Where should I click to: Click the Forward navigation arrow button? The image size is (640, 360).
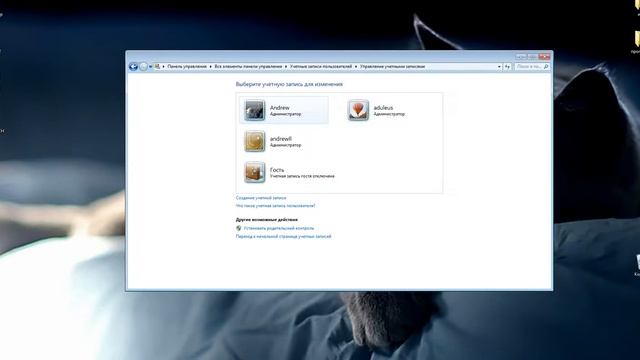(x=143, y=67)
